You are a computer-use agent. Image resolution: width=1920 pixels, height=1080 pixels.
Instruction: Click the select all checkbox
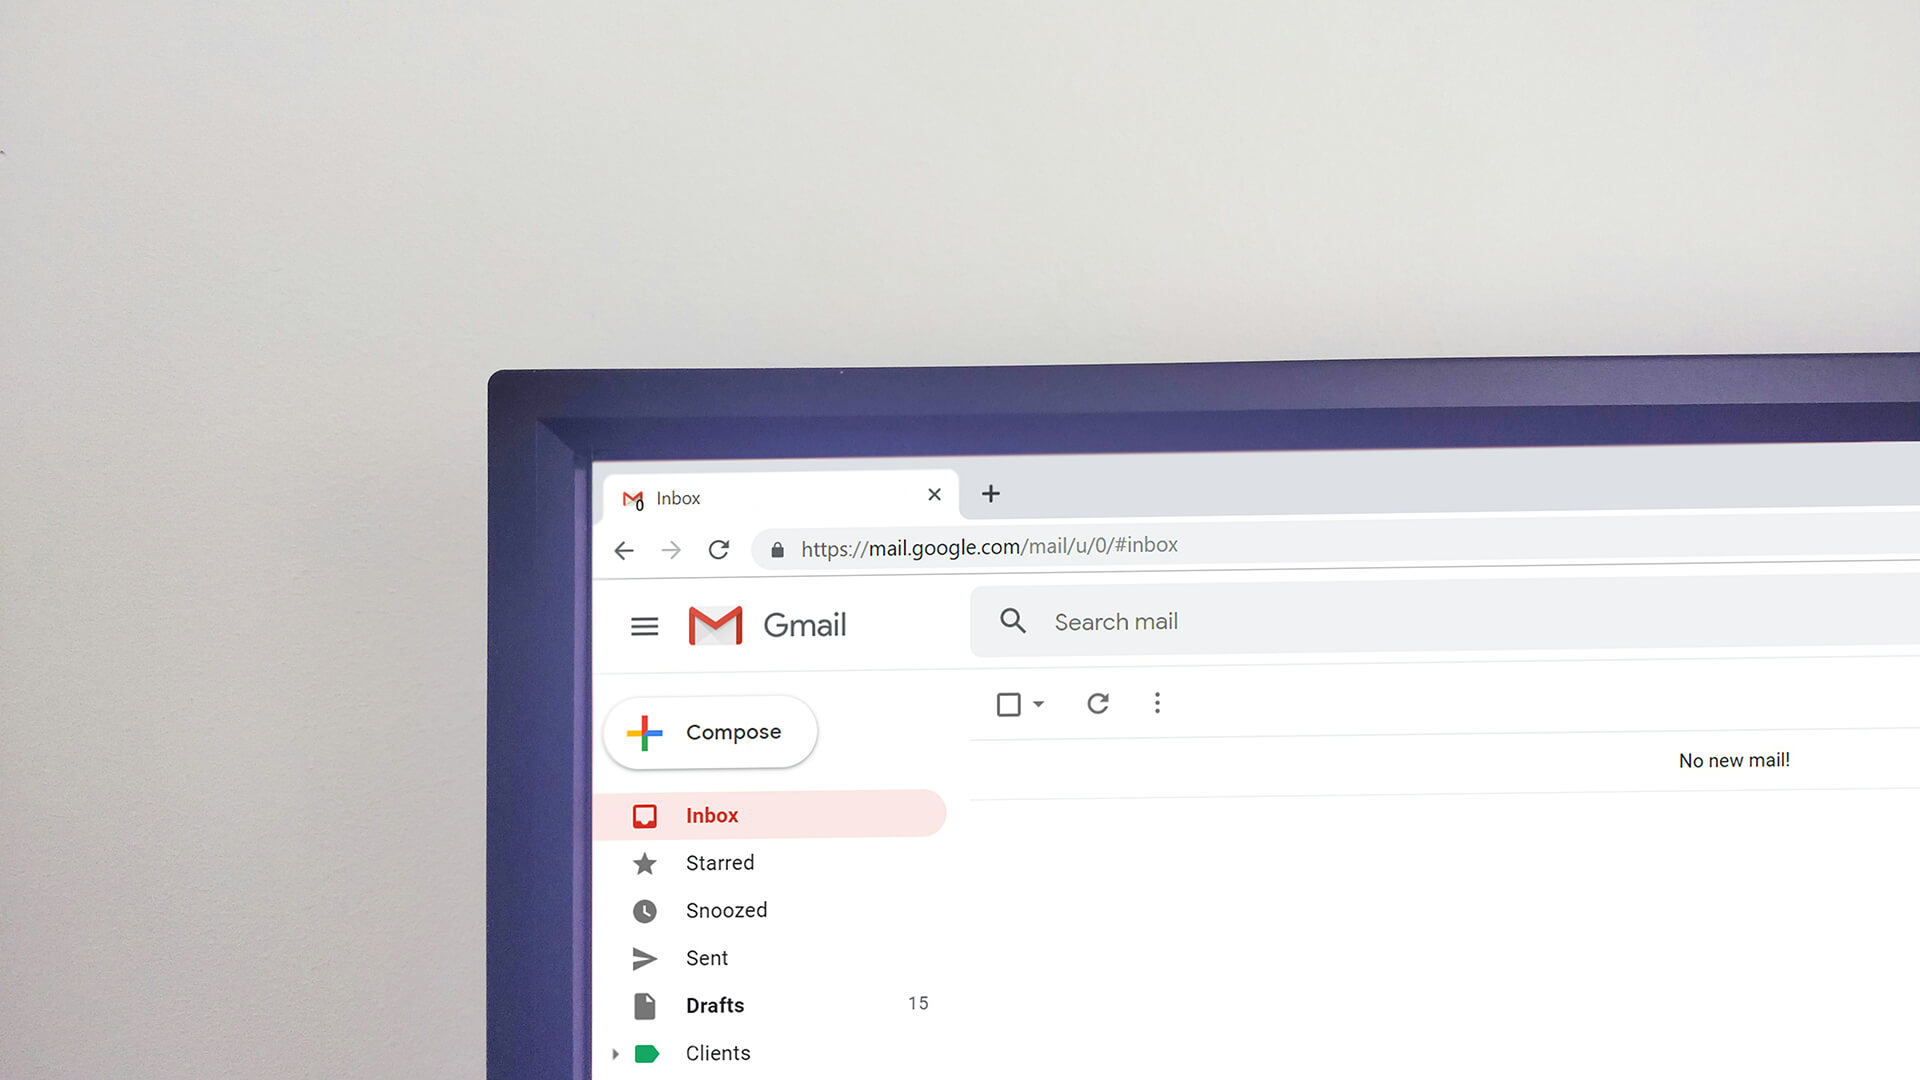coord(1009,702)
